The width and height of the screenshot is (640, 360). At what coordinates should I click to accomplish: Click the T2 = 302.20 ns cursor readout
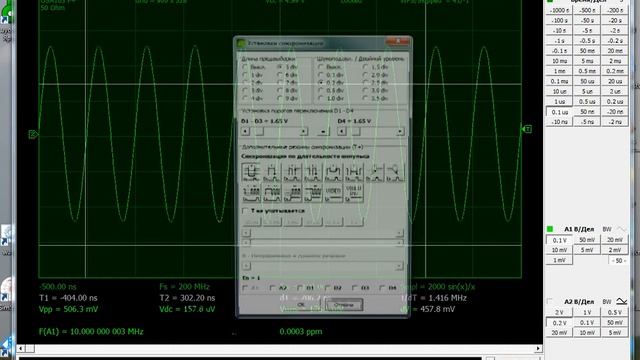[187, 298]
